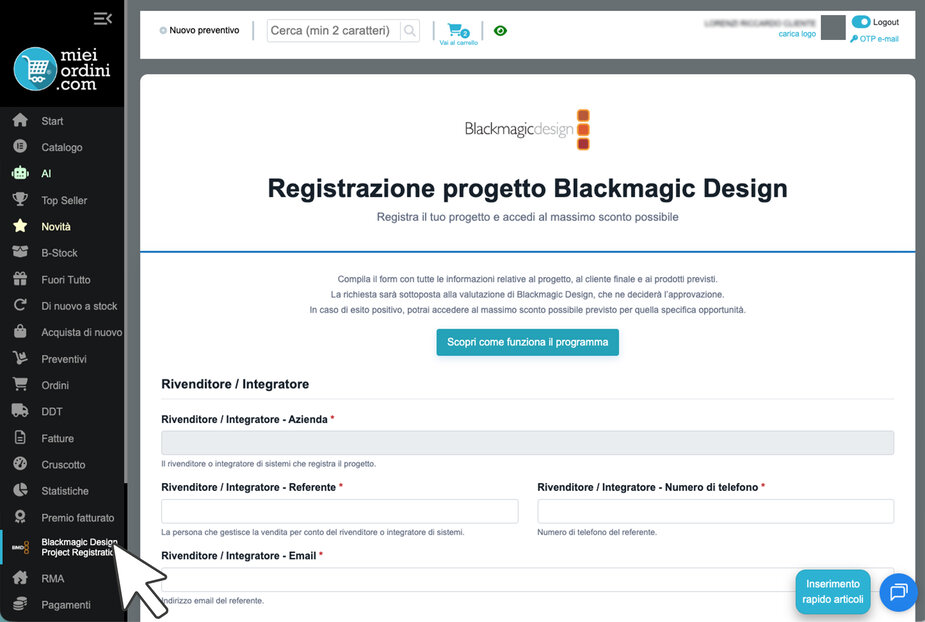Open the Statistiche menu item
925x622 pixels.
tap(63, 490)
